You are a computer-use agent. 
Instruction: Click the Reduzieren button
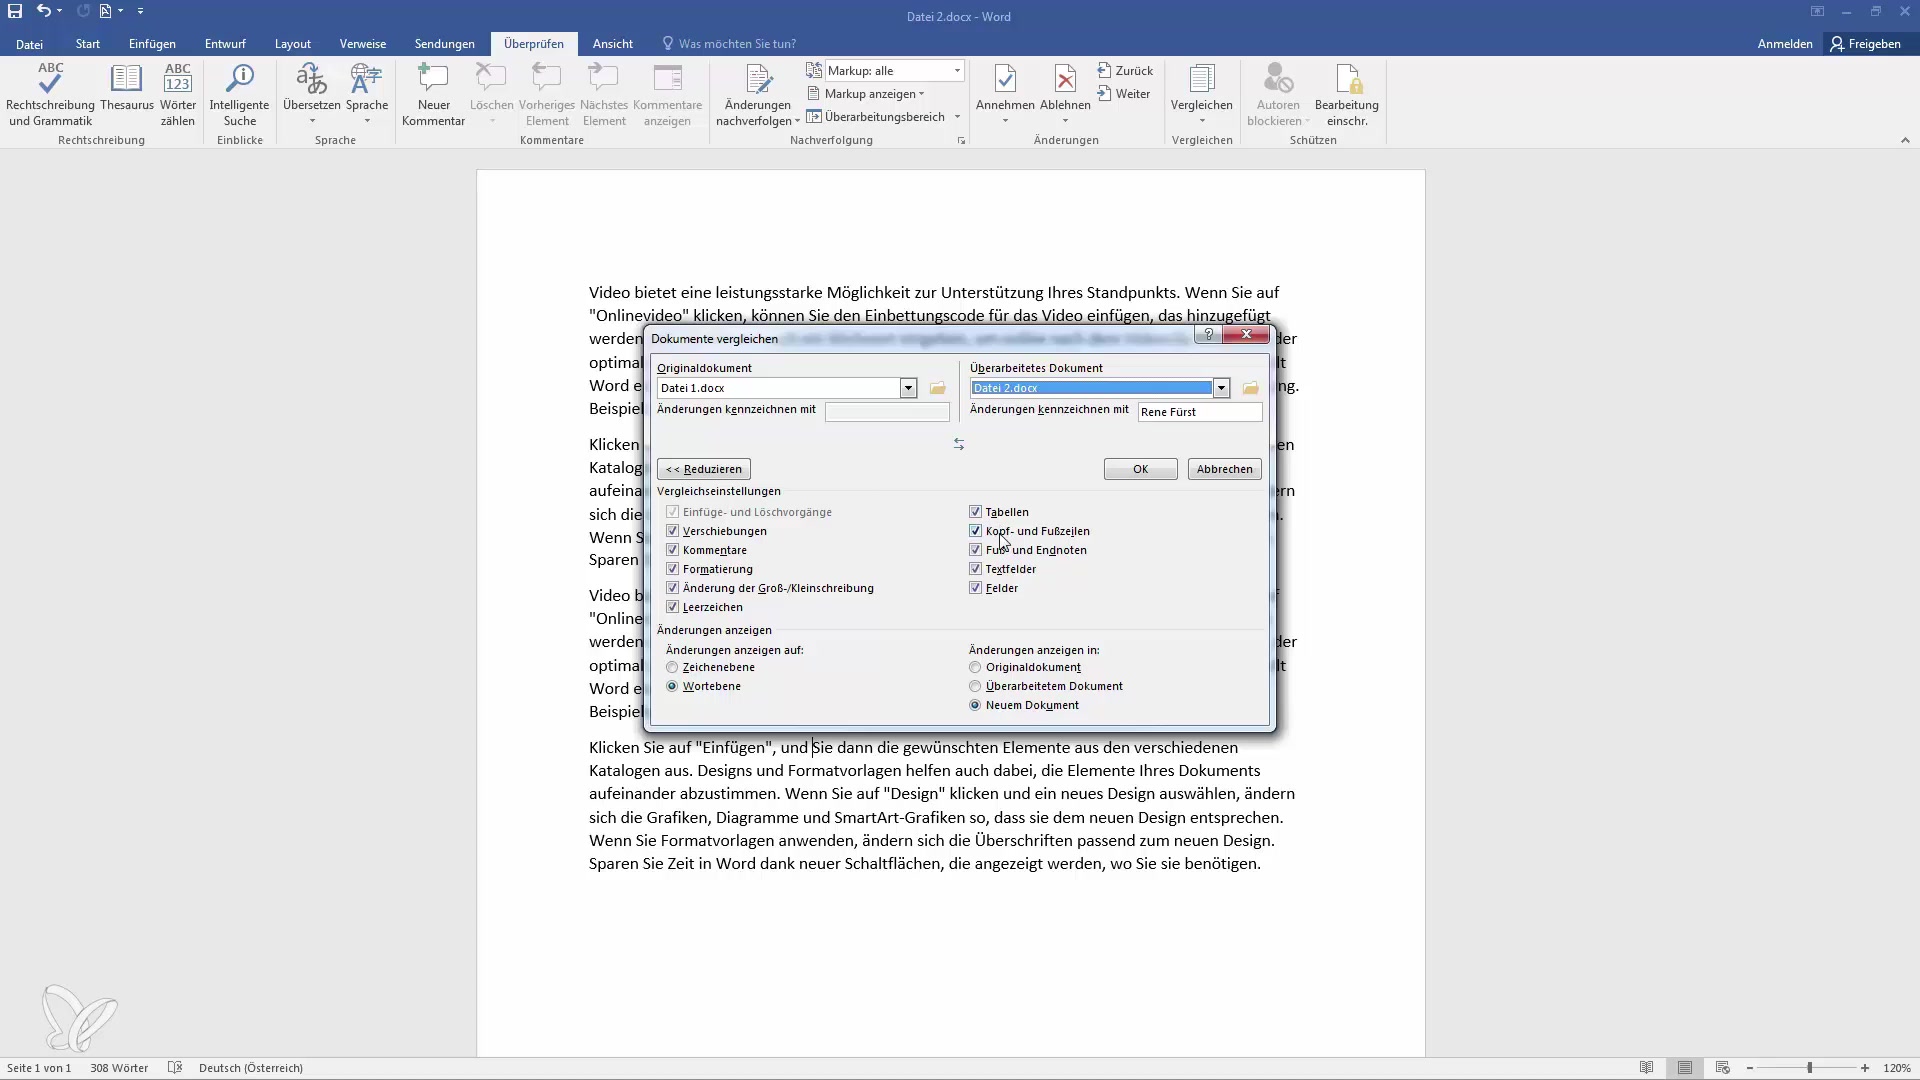coord(704,469)
